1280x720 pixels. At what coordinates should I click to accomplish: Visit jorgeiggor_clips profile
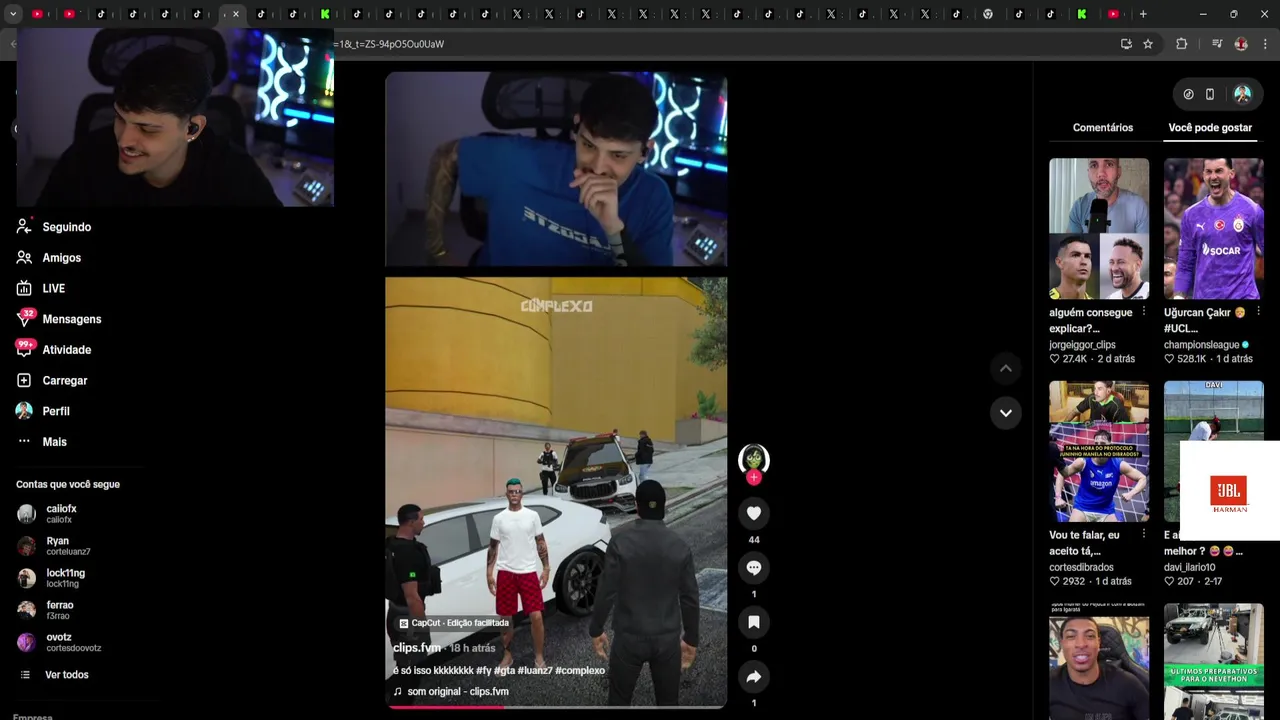(x=1082, y=345)
